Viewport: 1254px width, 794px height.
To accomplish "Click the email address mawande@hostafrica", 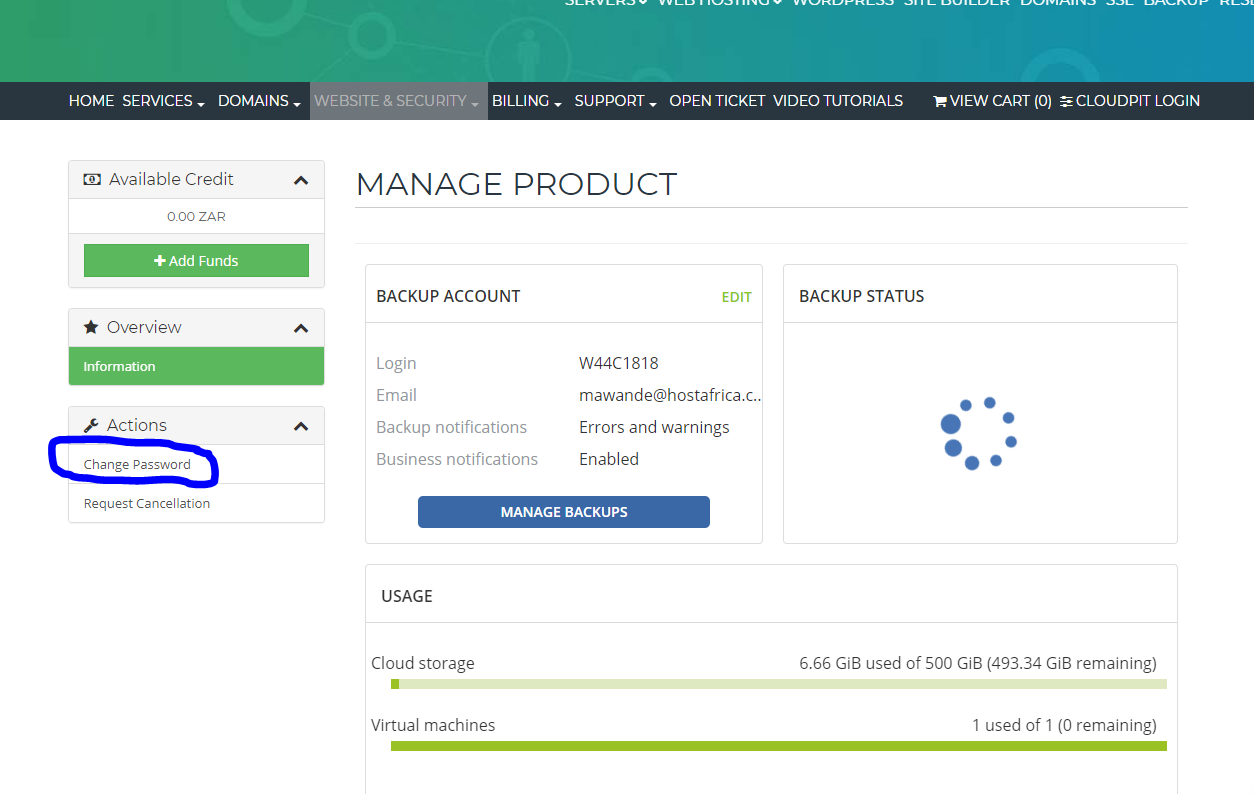I will click(x=670, y=395).
